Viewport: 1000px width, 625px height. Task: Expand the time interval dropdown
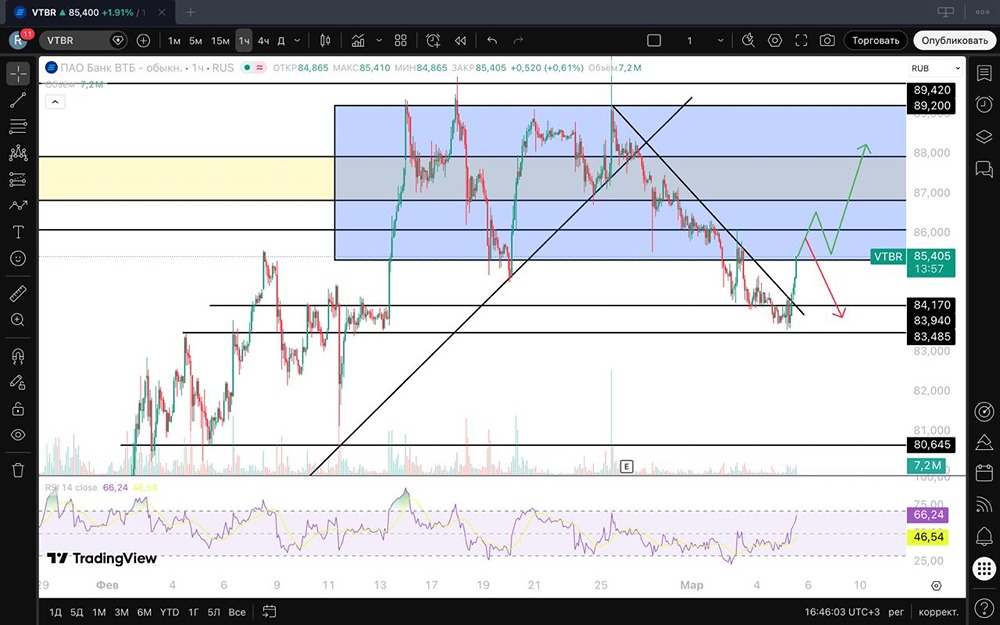click(297, 40)
